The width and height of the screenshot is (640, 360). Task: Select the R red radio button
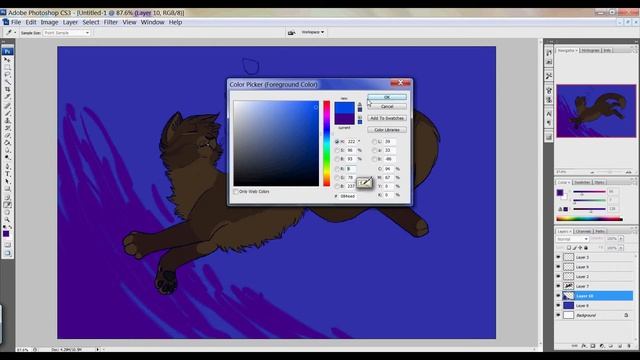[337, 169]
